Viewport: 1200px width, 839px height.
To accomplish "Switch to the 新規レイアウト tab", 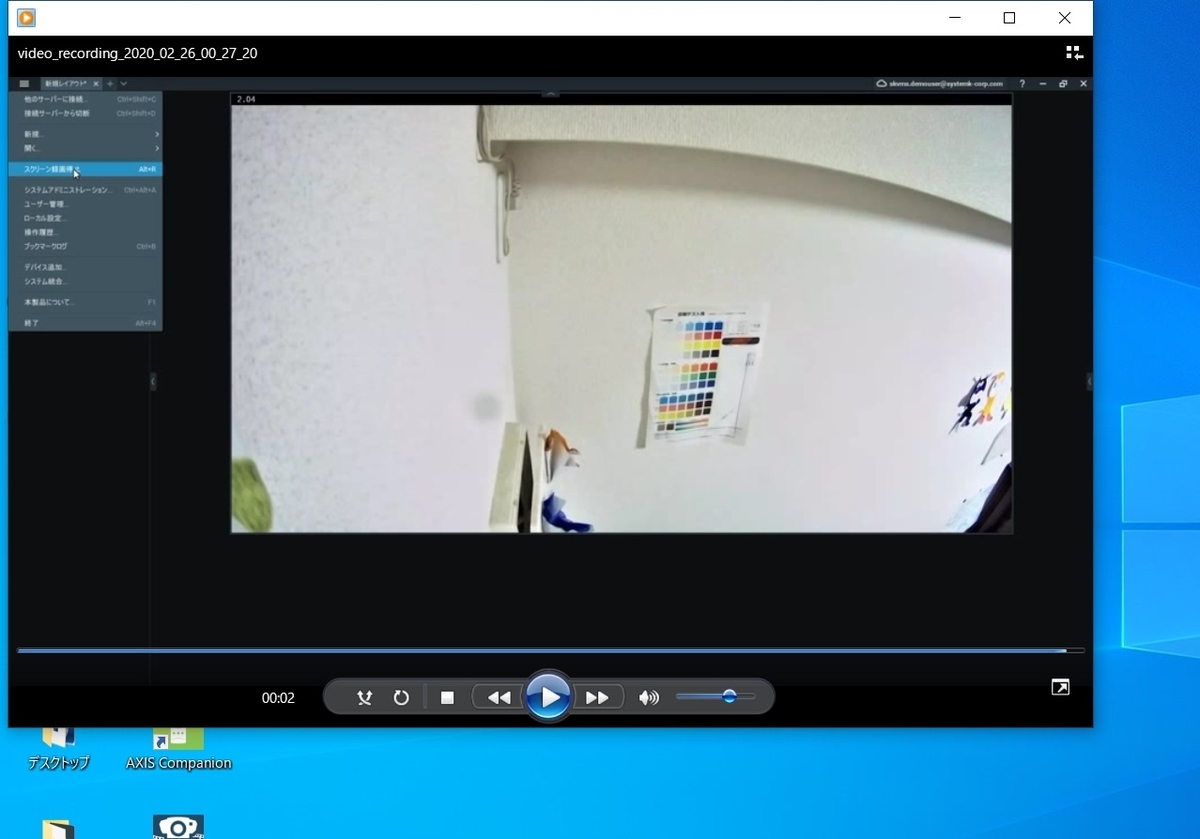I will 65,83.
